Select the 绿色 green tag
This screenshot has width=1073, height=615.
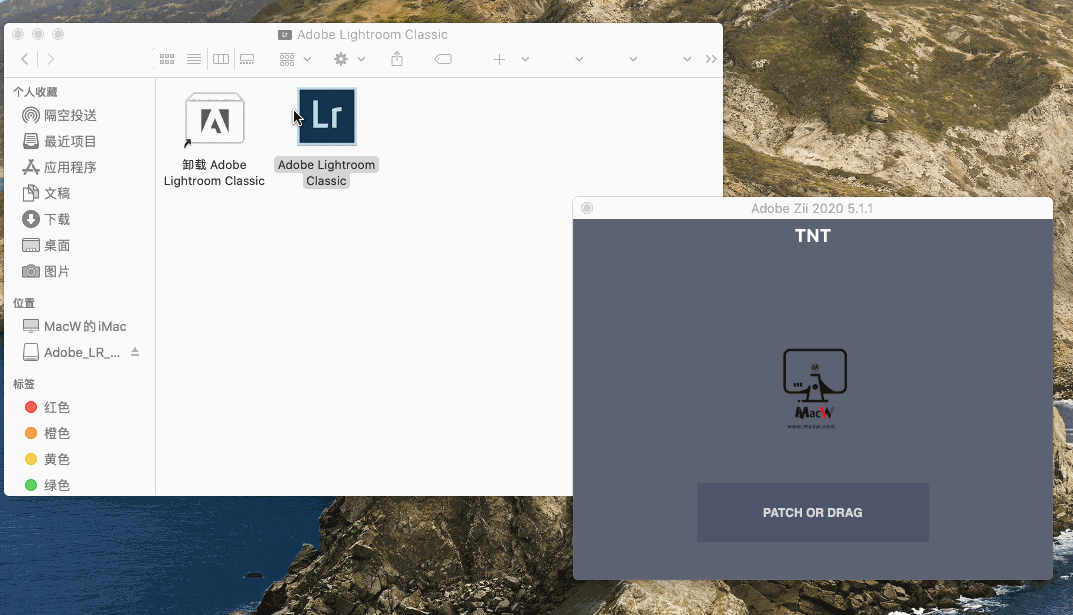click(x=47, y=485)
